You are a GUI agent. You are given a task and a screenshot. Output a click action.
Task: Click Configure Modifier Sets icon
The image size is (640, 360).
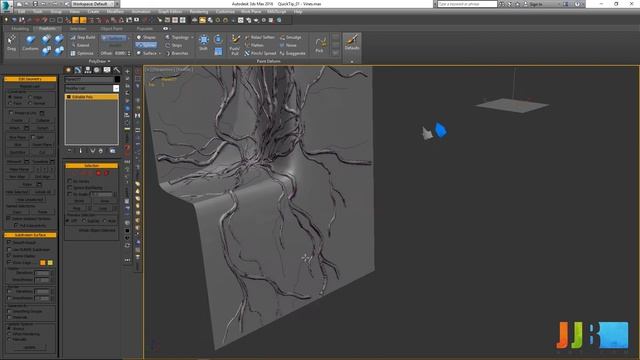click(112, 151)
